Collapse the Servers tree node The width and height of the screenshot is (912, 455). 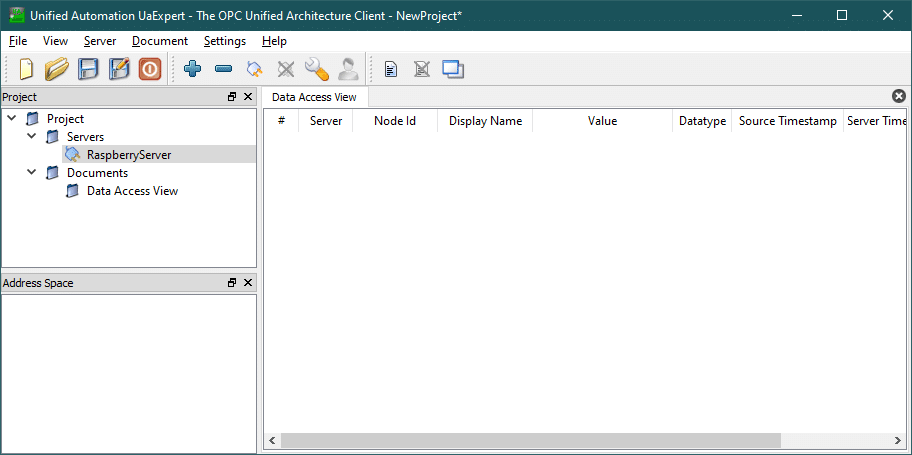(32, 137)
